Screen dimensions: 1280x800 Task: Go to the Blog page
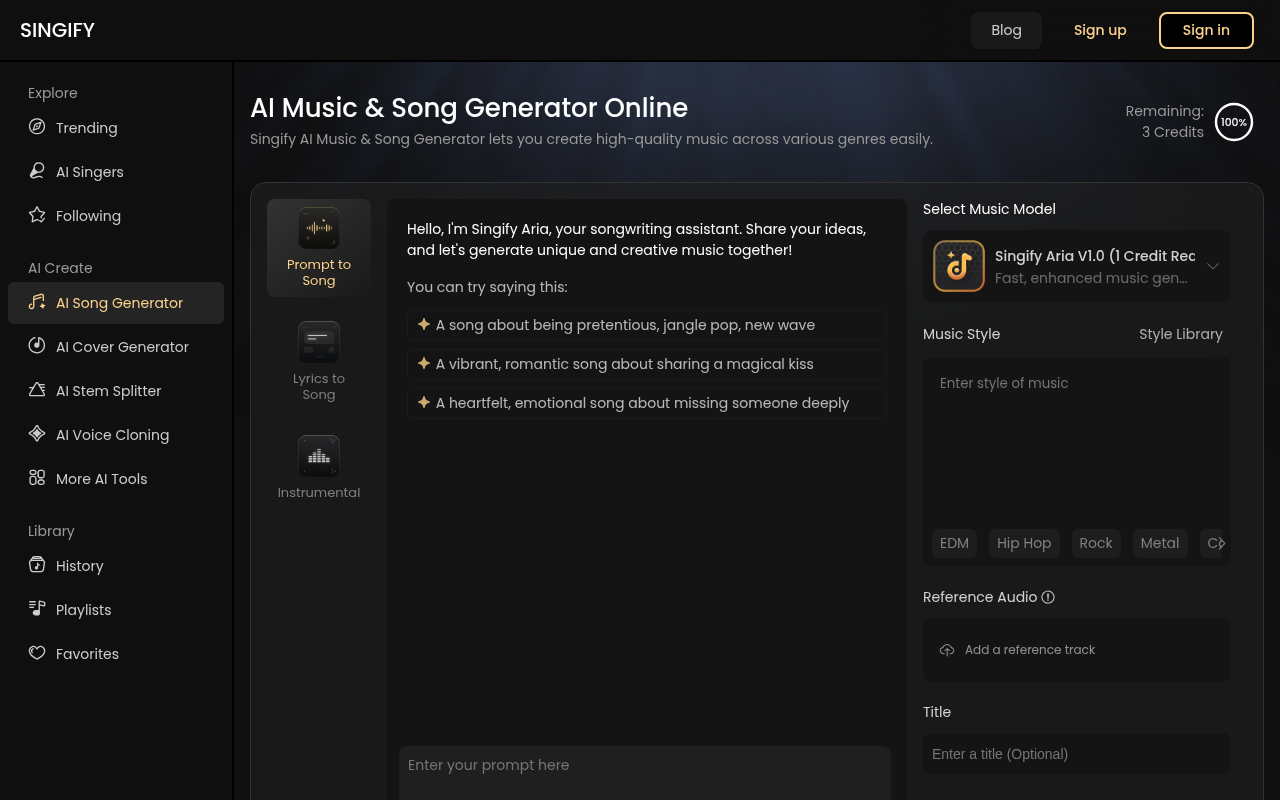1006,30
